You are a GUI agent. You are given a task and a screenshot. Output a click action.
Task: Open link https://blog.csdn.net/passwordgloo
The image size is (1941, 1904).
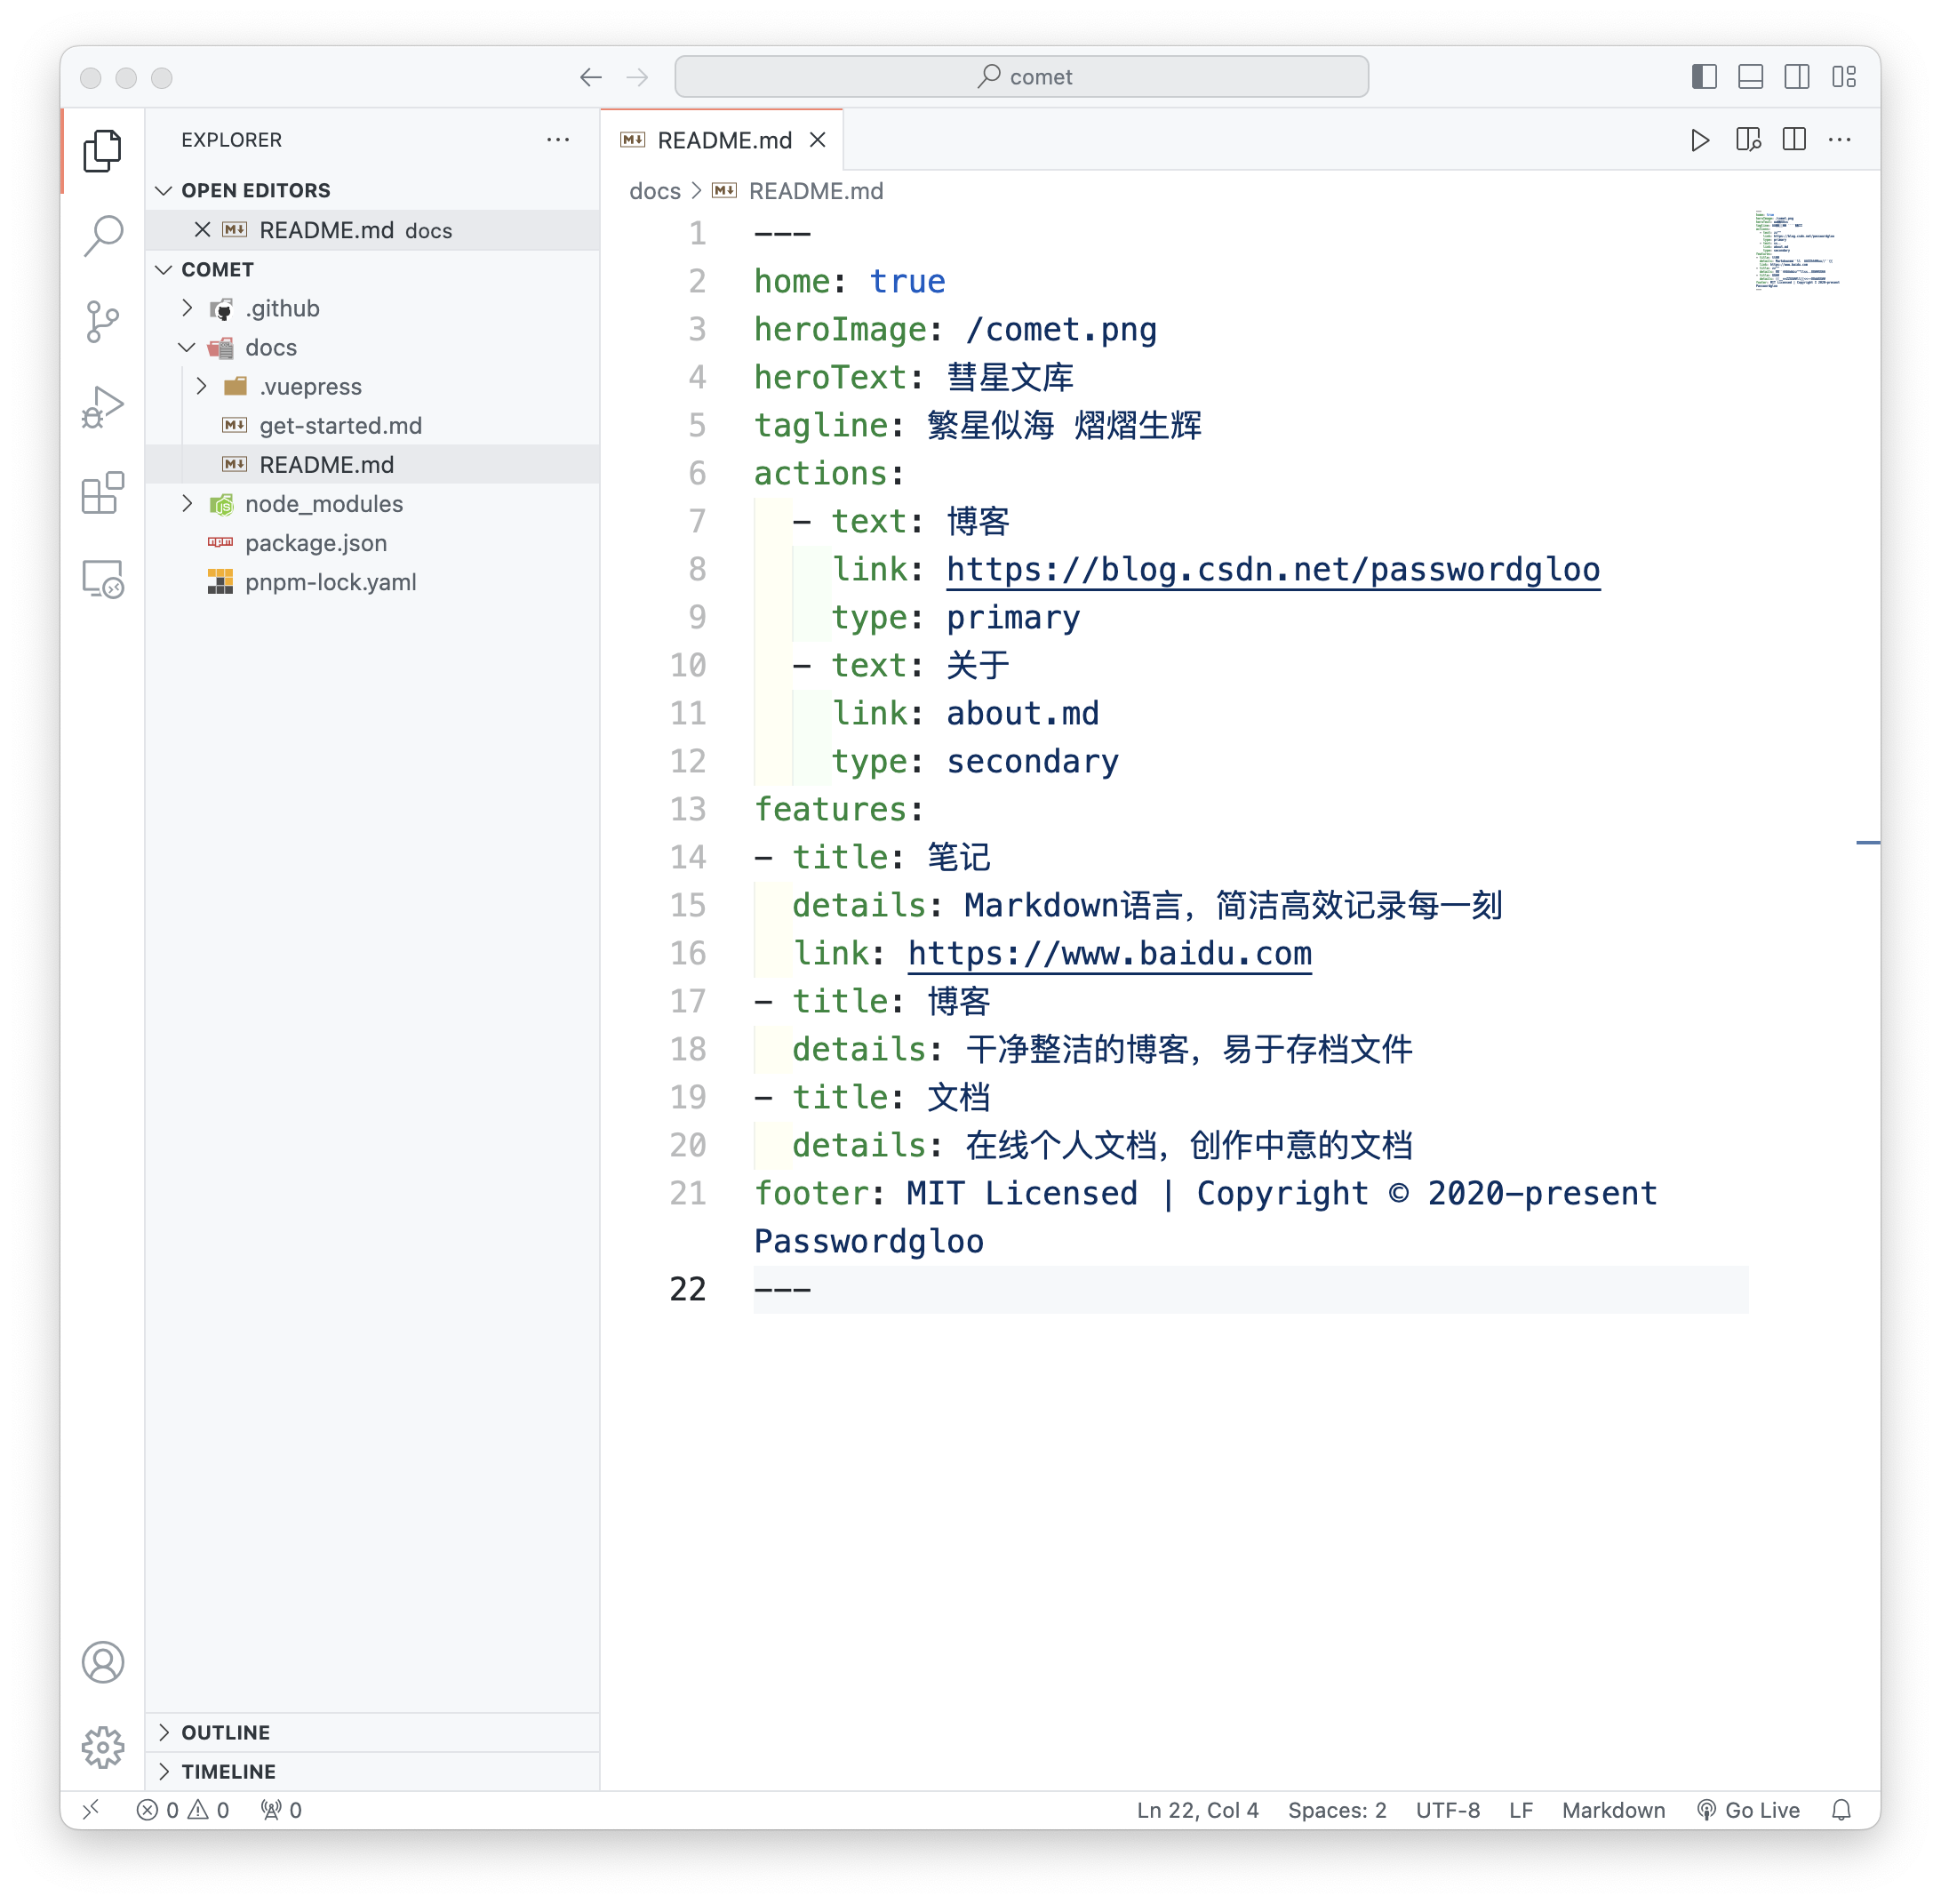coord(1273,568)
